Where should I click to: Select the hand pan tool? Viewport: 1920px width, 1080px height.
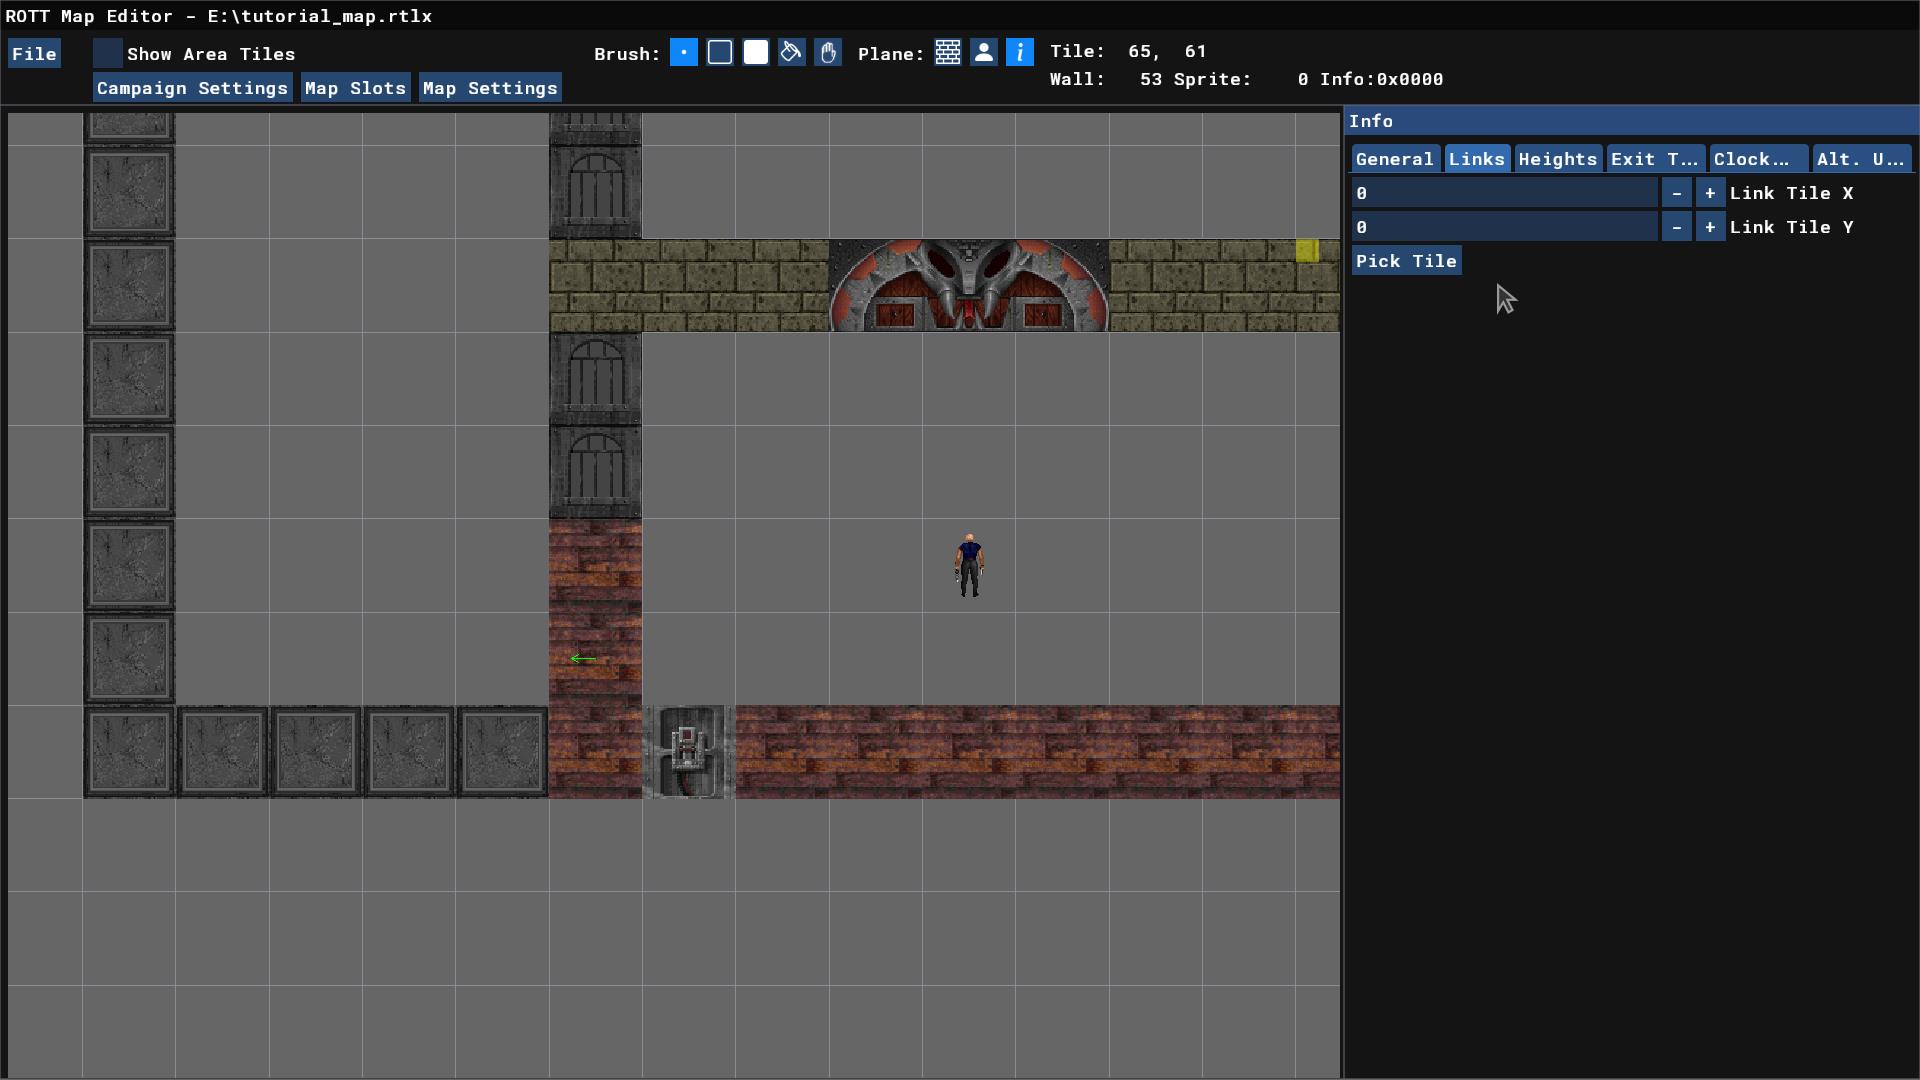click(828, 53)
